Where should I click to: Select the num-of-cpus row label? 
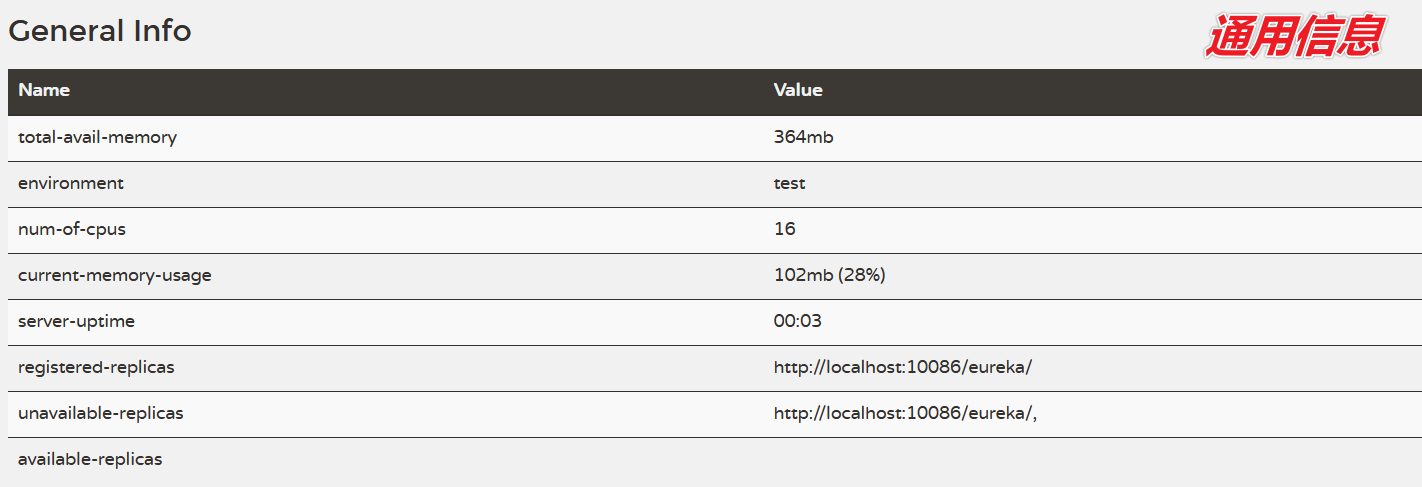72,229
